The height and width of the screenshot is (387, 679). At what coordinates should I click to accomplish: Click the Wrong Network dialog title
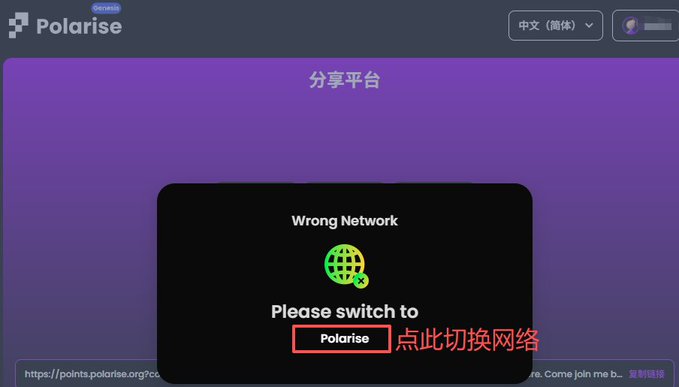[345, 221]
